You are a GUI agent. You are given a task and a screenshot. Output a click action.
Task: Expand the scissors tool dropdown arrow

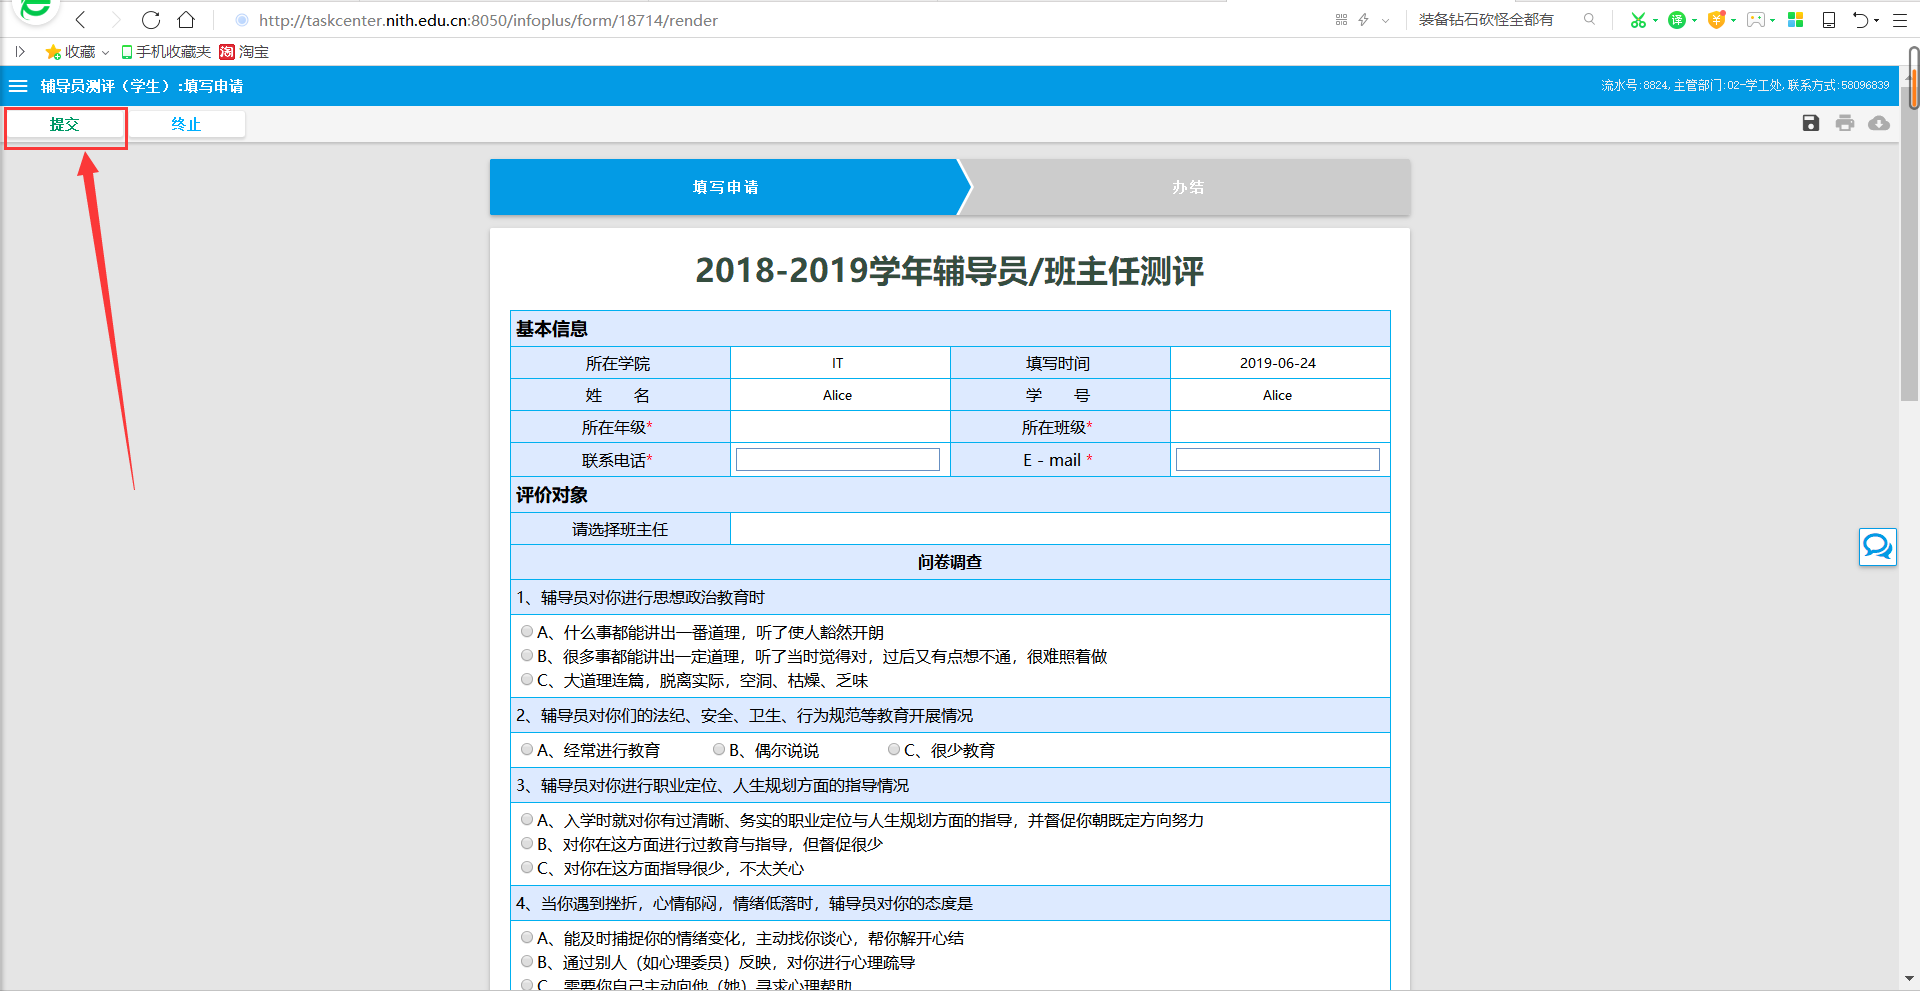pyautogui.click(x=1655, y=21)
